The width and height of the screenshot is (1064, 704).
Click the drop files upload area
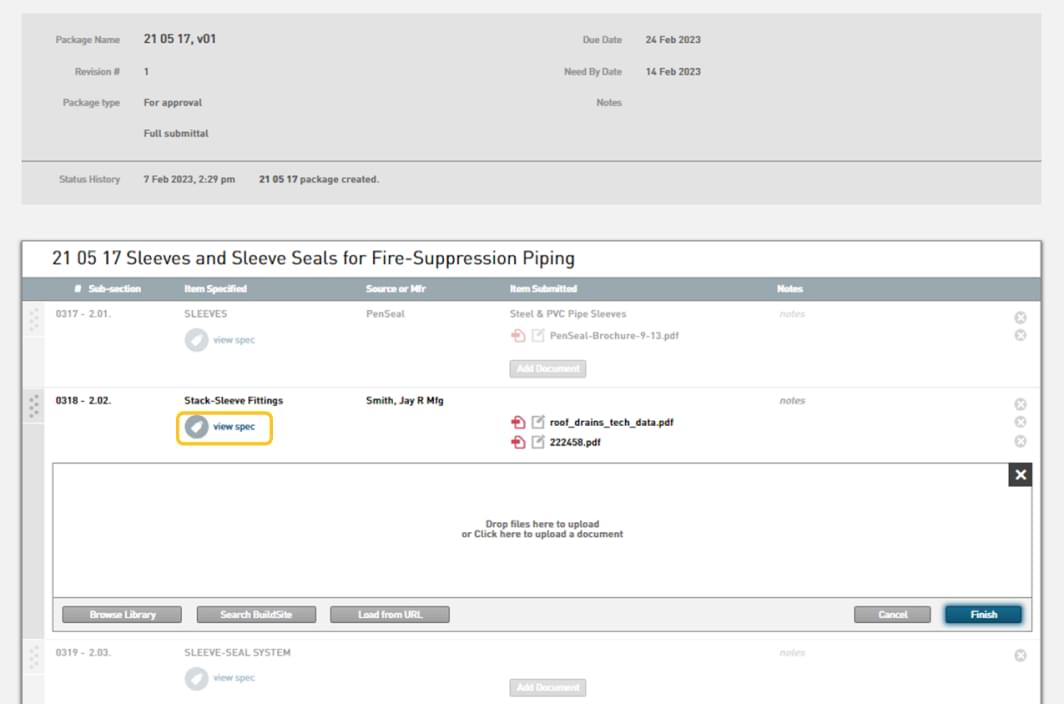coord(542,529)
